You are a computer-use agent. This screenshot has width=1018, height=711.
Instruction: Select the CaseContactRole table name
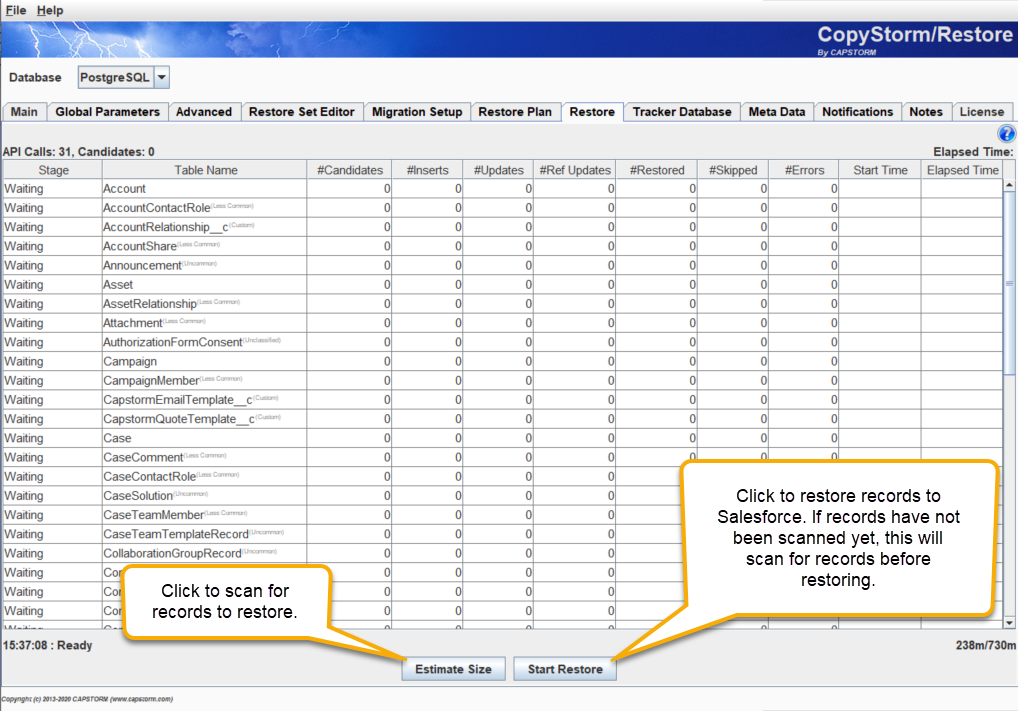[149, 477]
